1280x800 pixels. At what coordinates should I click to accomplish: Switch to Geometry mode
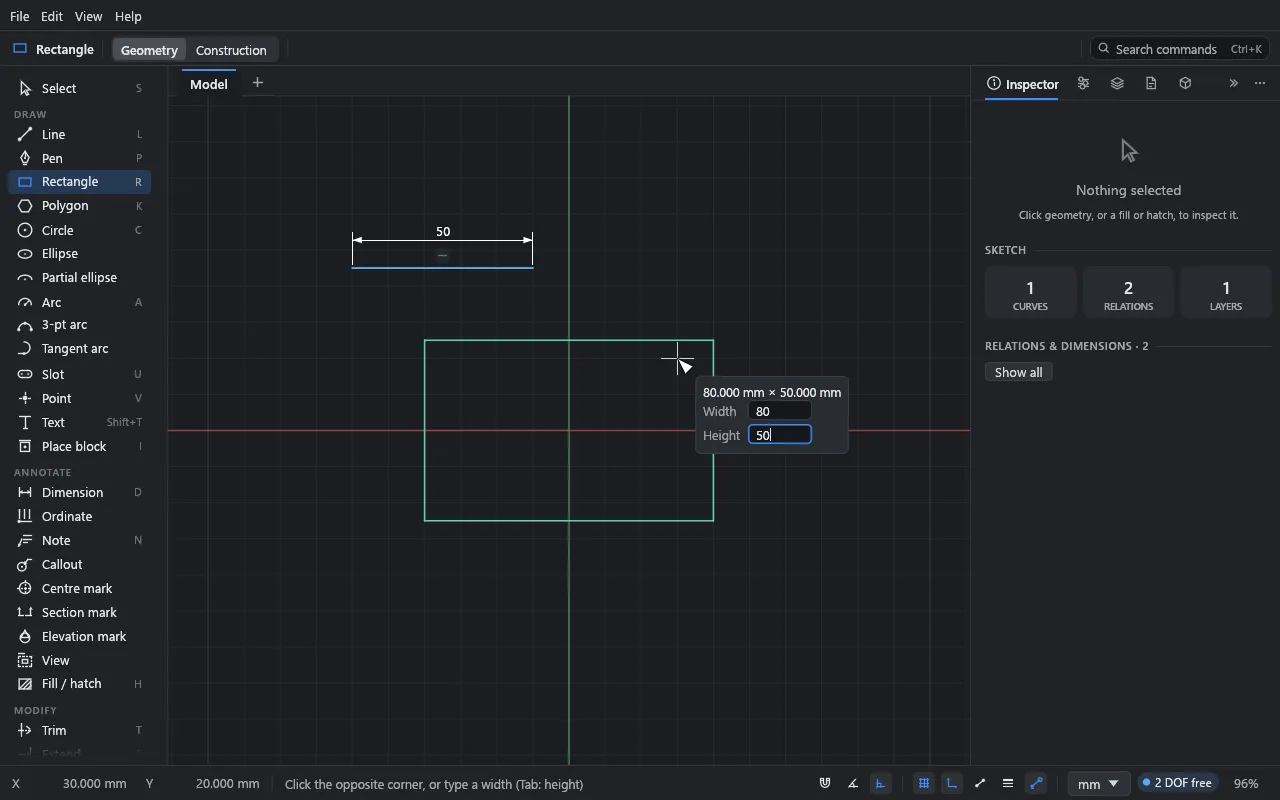tap(149, 50)
